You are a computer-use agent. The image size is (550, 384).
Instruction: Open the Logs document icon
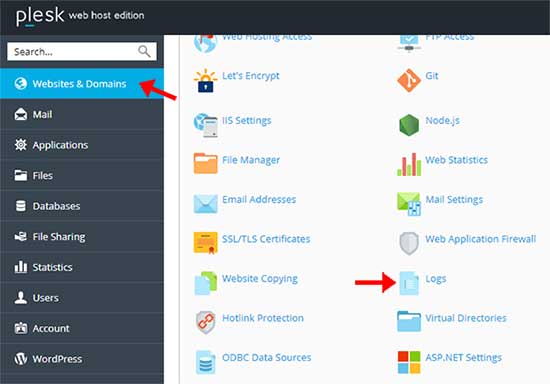[409, 283]
